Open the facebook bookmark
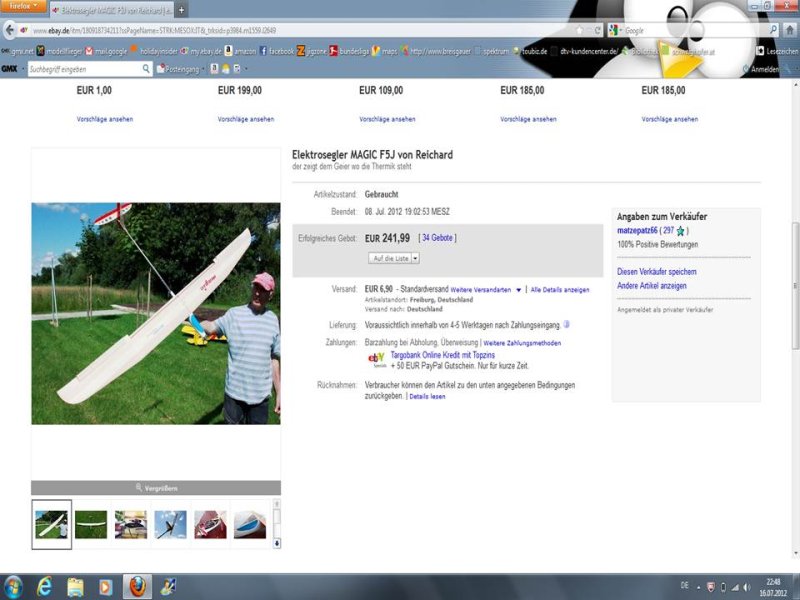The width and height of the screenshot is (800, 600). coord(277,51)
